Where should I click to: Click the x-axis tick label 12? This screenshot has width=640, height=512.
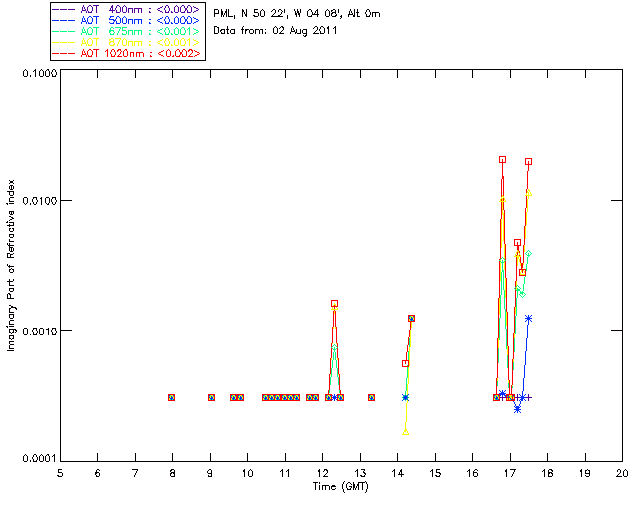[x=322, y=473]
